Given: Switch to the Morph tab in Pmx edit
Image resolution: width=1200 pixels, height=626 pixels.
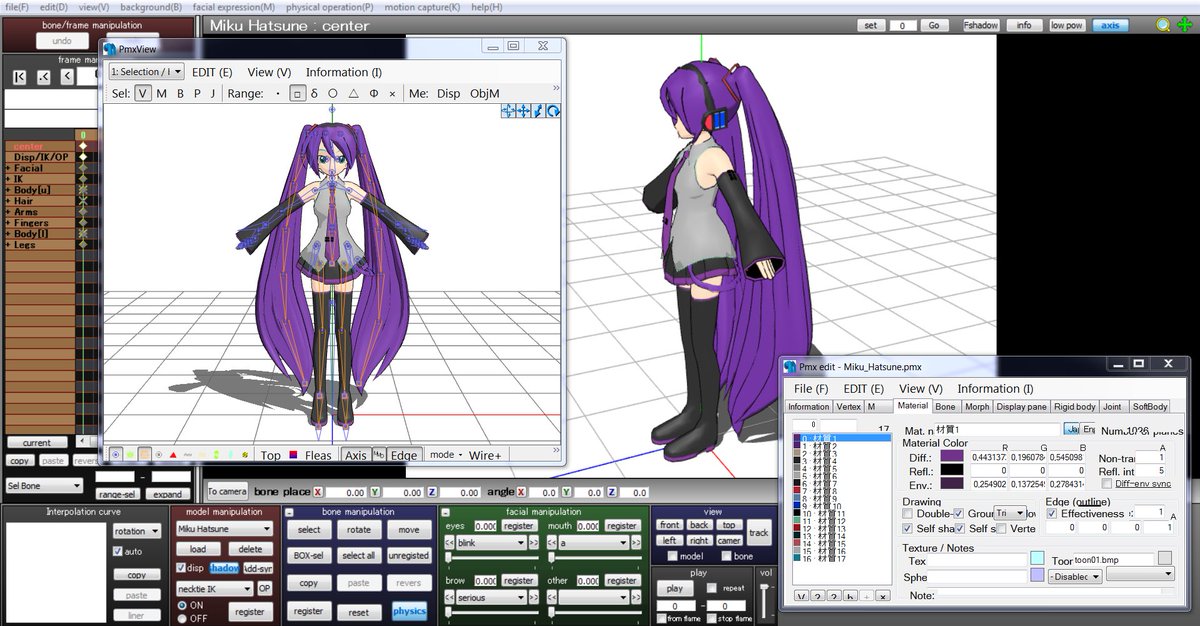Looking at the screenshot, I should tap(977, 407).
